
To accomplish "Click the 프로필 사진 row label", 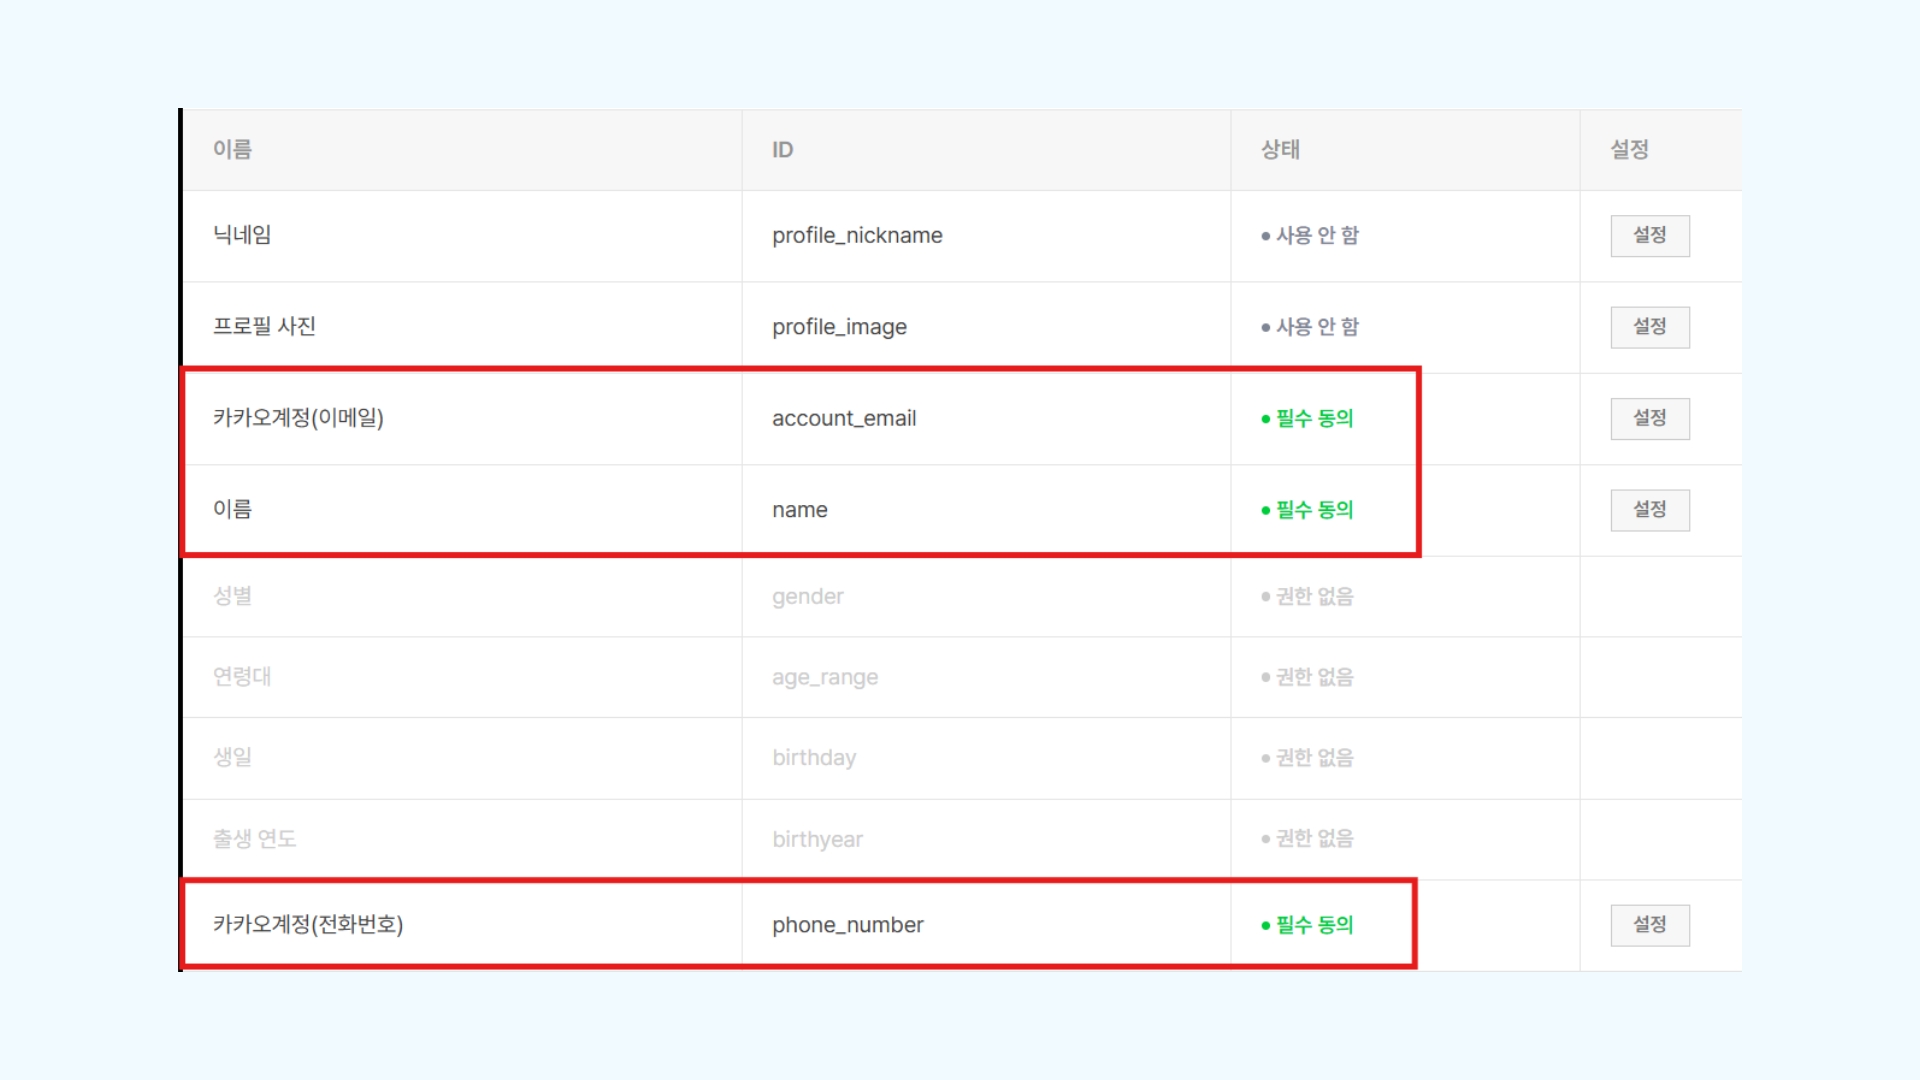I will [264, 327].
